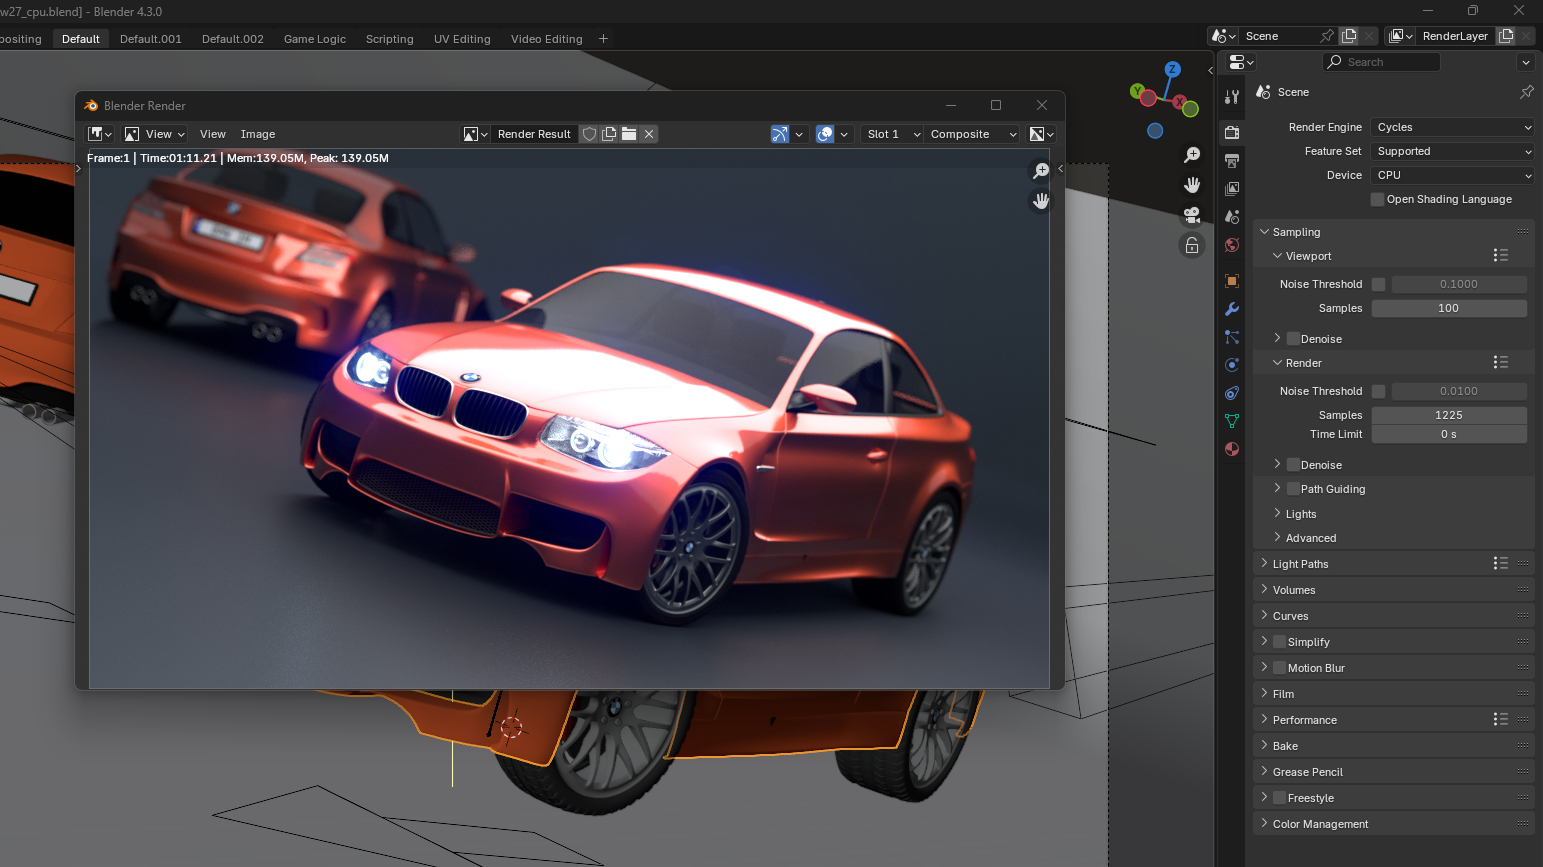
Task: Open the Image menu in render window
Action: point(258,134)
